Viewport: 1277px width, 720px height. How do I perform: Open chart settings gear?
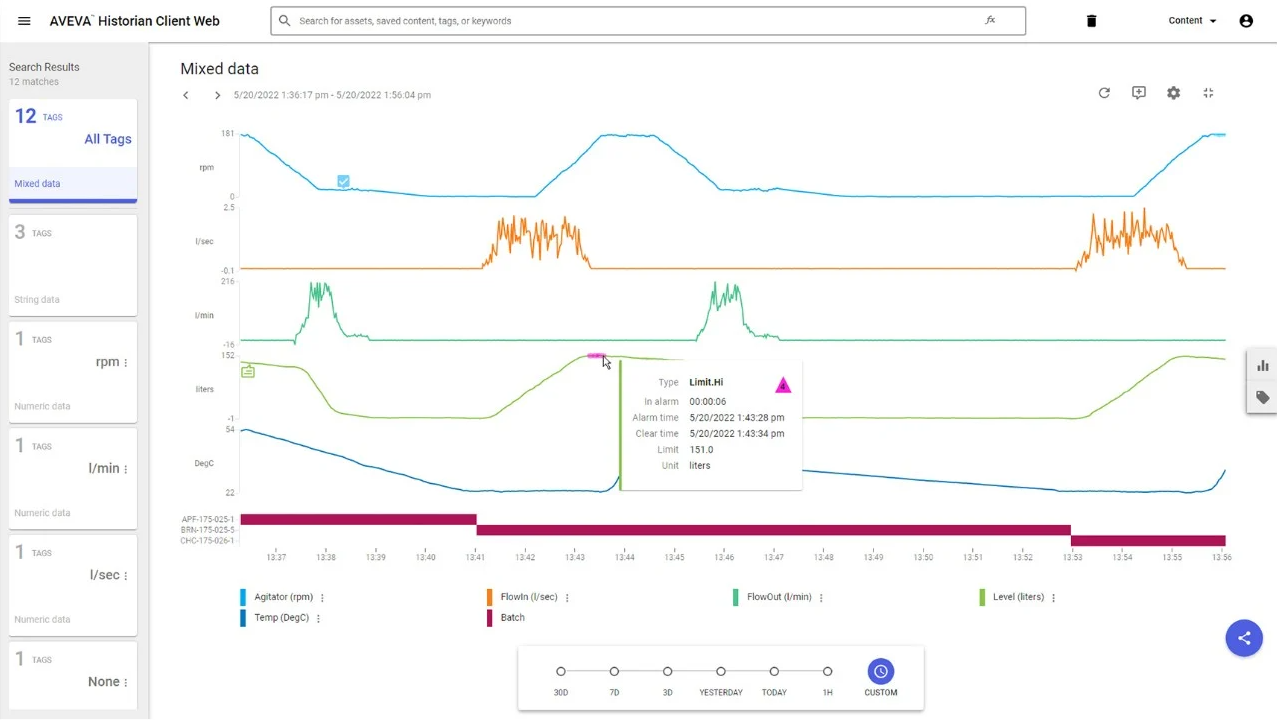pyautogui.click(x=1173, y=93)
